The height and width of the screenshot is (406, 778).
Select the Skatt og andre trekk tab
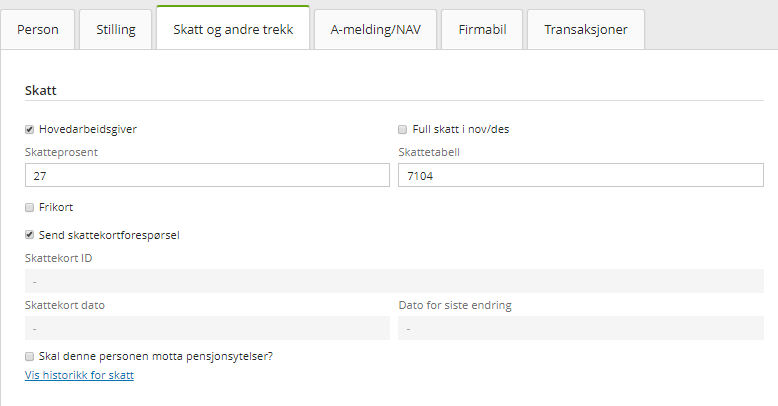coord(233,29)
